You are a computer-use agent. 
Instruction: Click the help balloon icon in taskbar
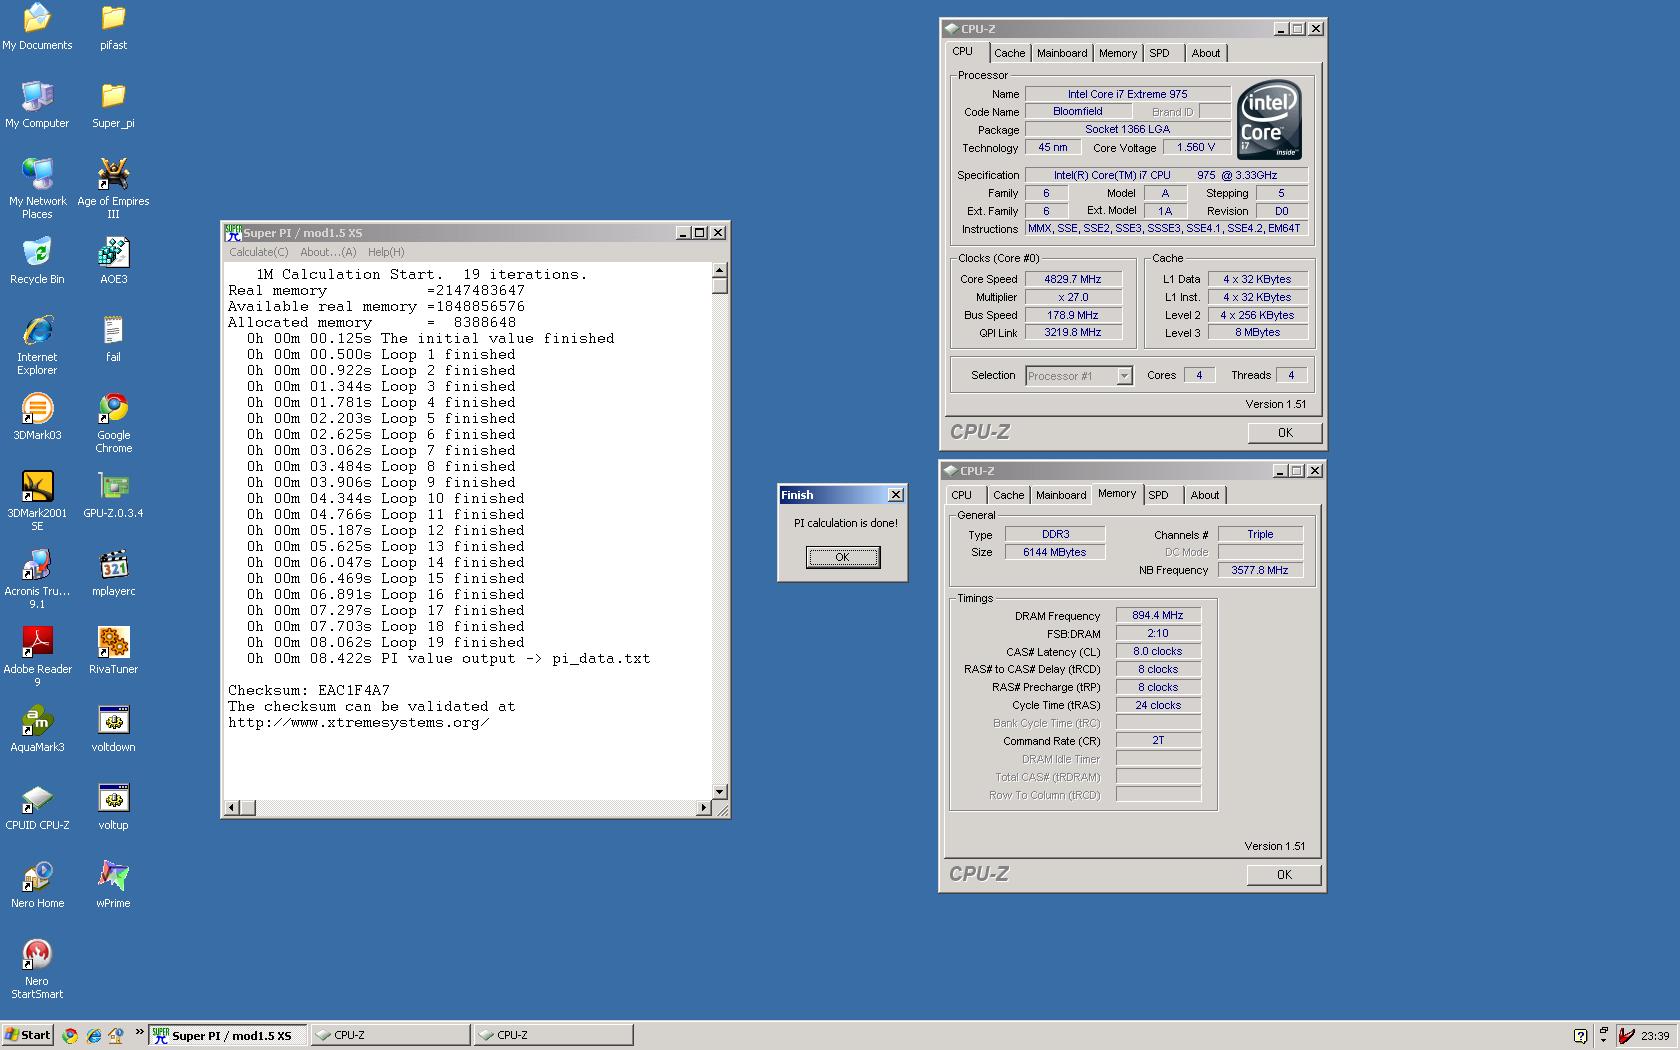pos(1580,1035)
